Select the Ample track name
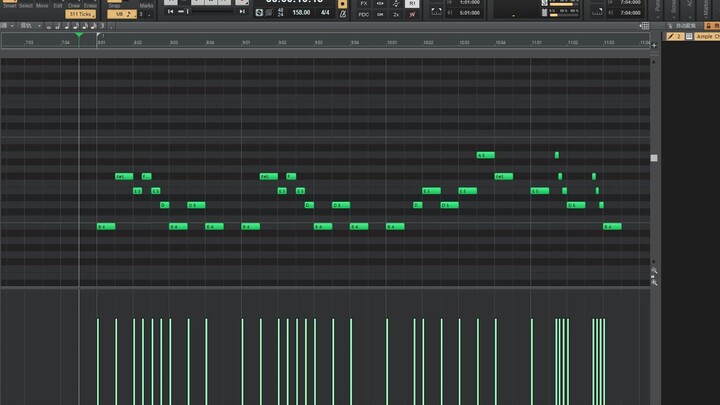 708,36
